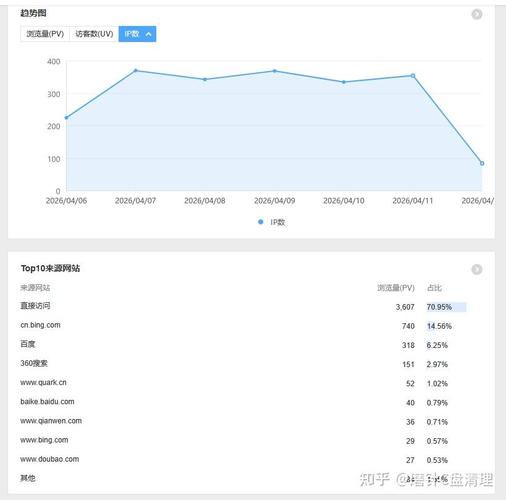Switch to the 浏览量(PV) tab
Screen dimensions: 506x500
pyautogui.click(x=45, y=34)
